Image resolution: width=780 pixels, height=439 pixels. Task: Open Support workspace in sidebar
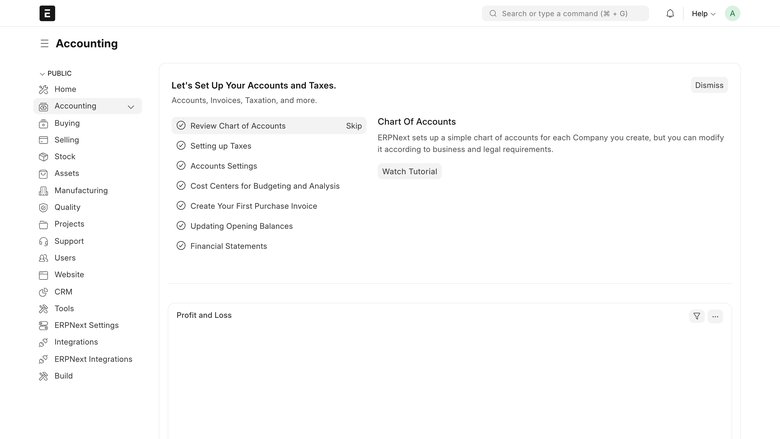[x=88, y=241]
